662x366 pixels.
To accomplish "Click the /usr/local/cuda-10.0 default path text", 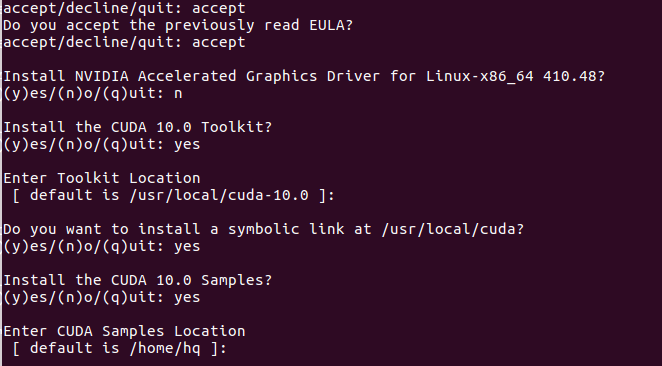I will [219, 195].
